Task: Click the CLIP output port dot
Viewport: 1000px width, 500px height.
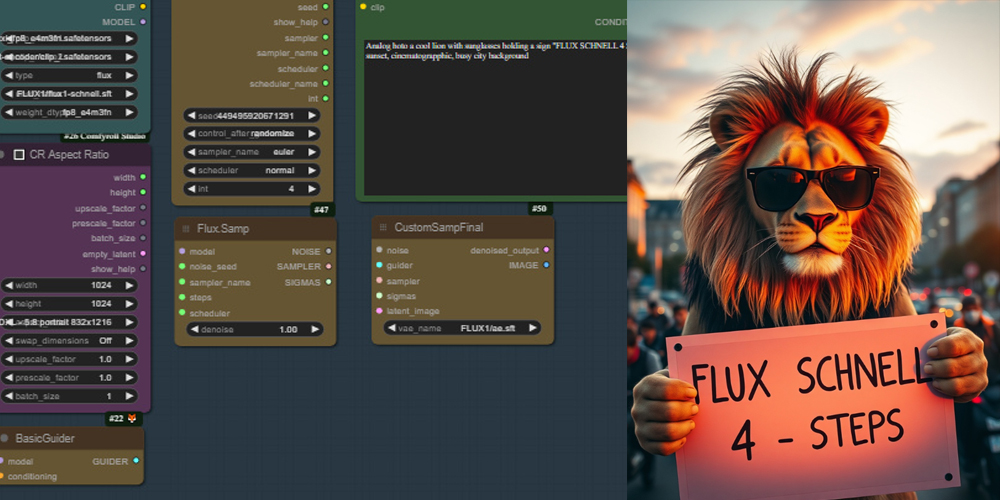Action: point(143,7)
